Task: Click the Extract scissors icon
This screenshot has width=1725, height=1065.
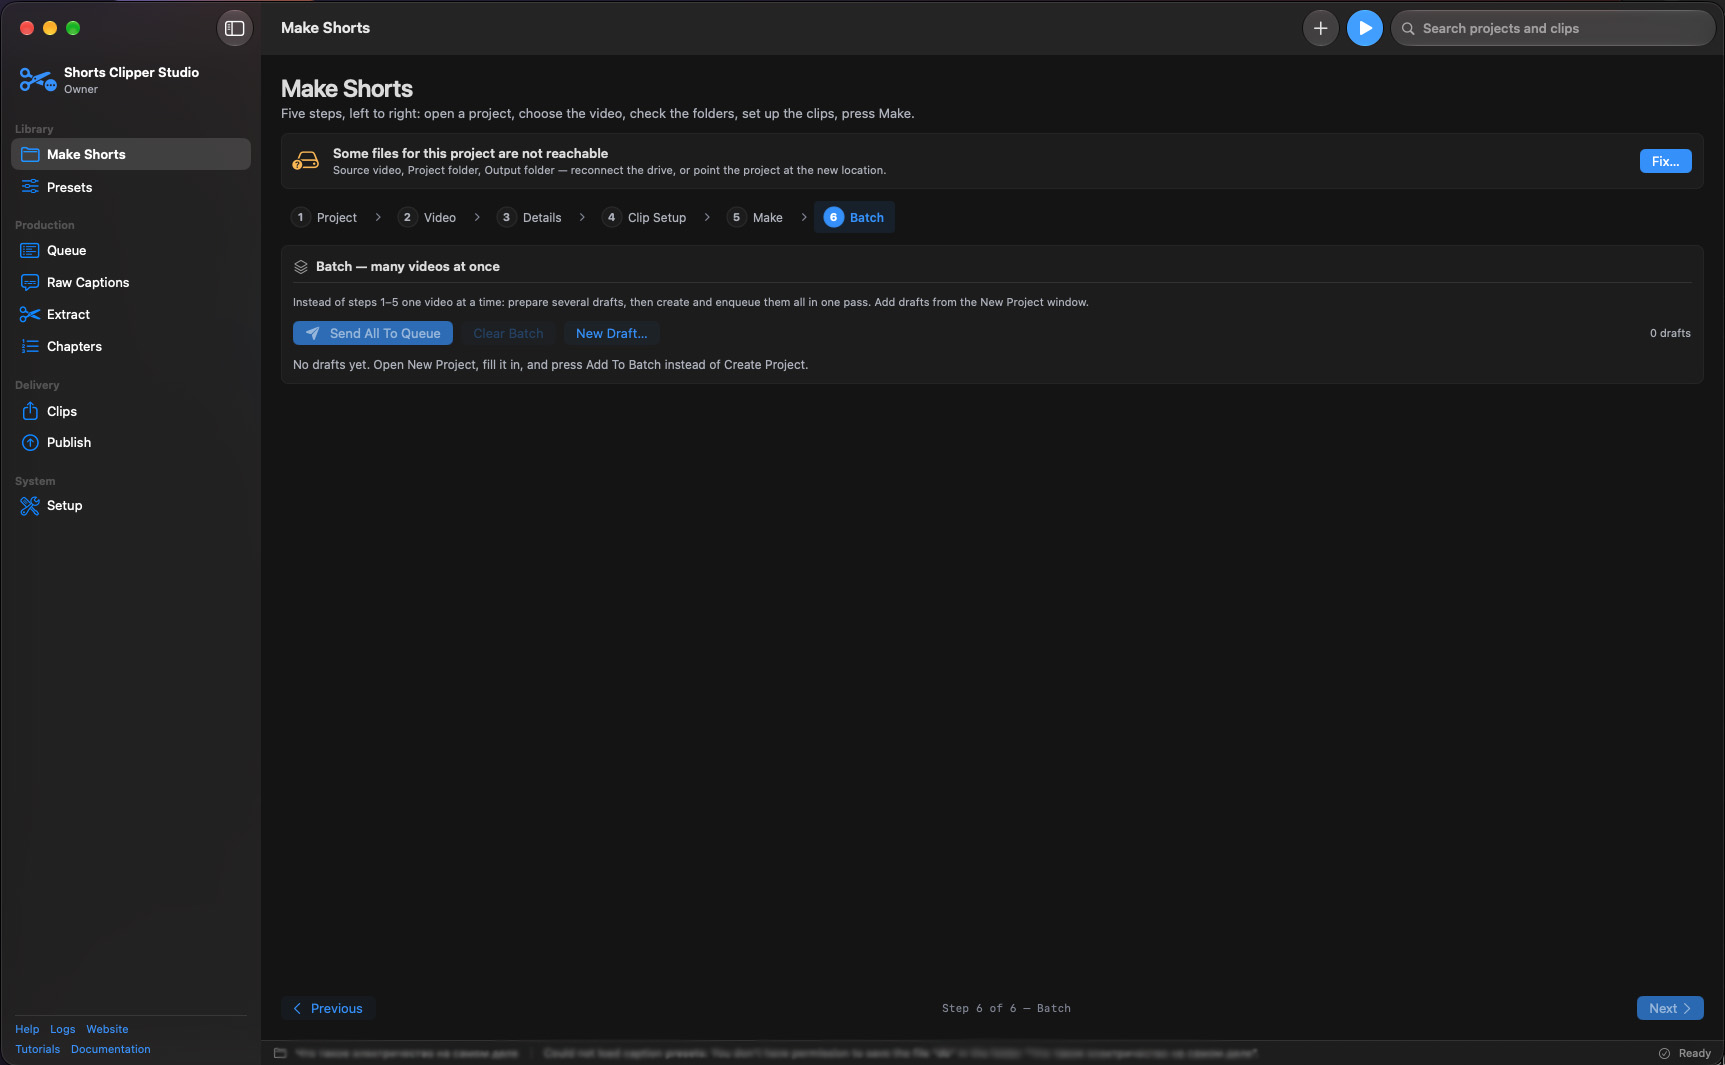Action: click(x=30, y=314)
